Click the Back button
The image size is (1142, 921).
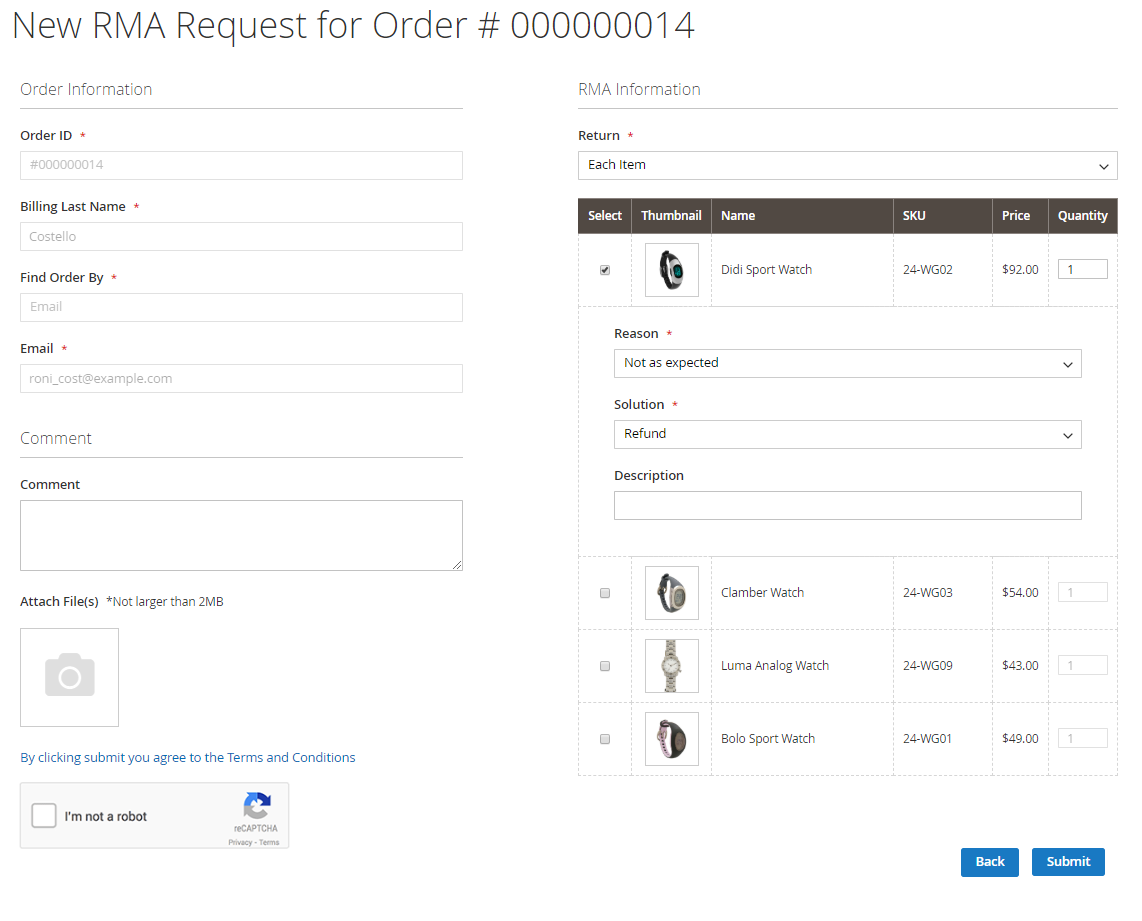989,862
